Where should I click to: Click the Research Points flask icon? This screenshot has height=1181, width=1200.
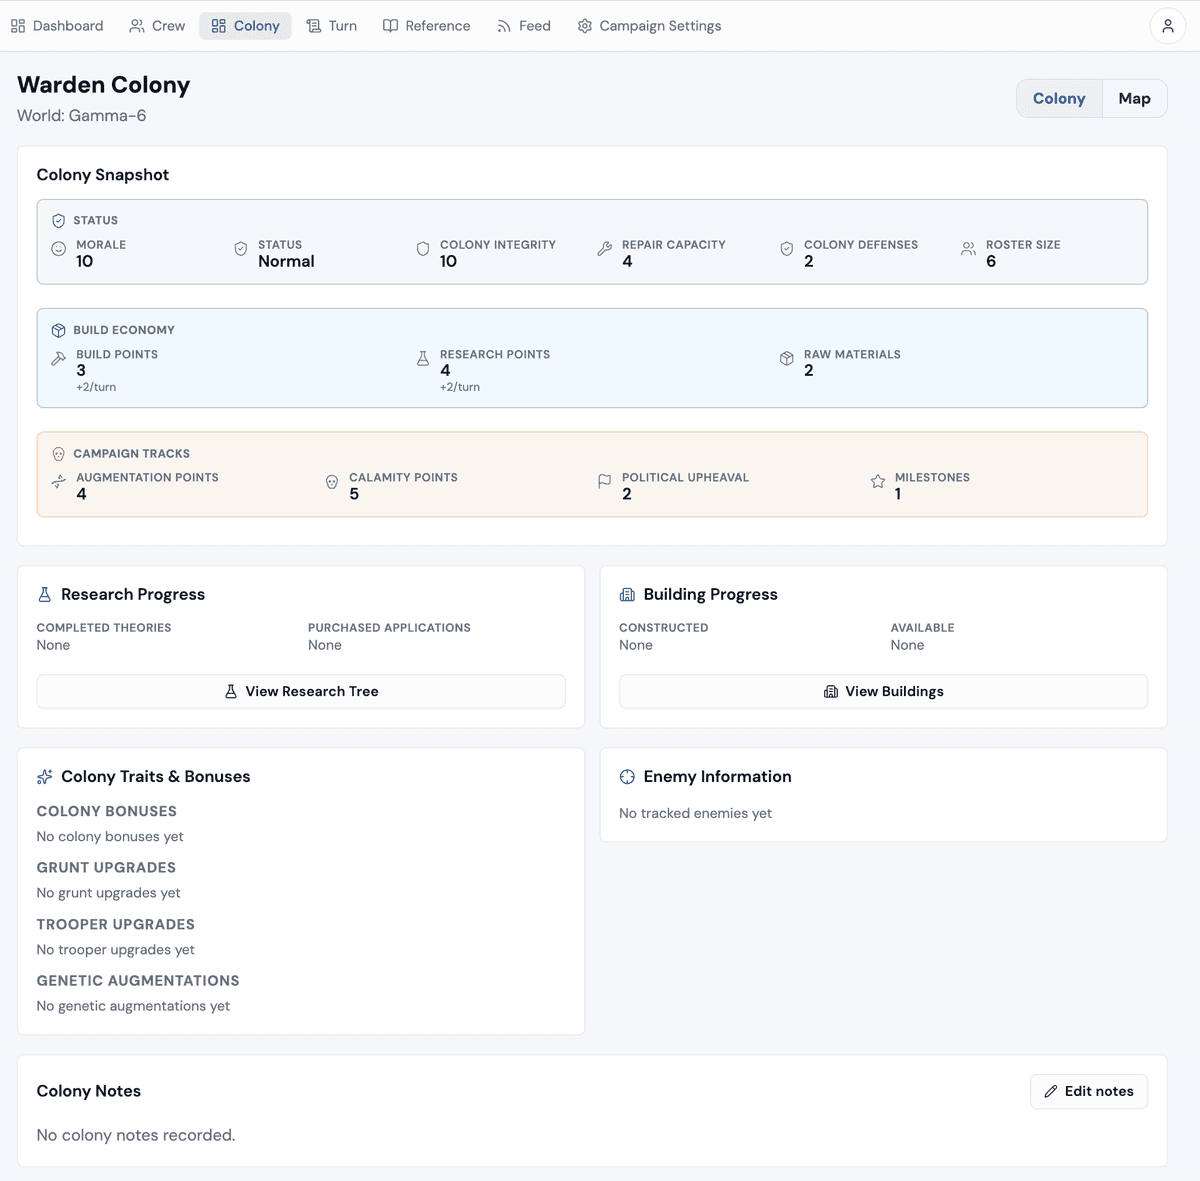423,358
